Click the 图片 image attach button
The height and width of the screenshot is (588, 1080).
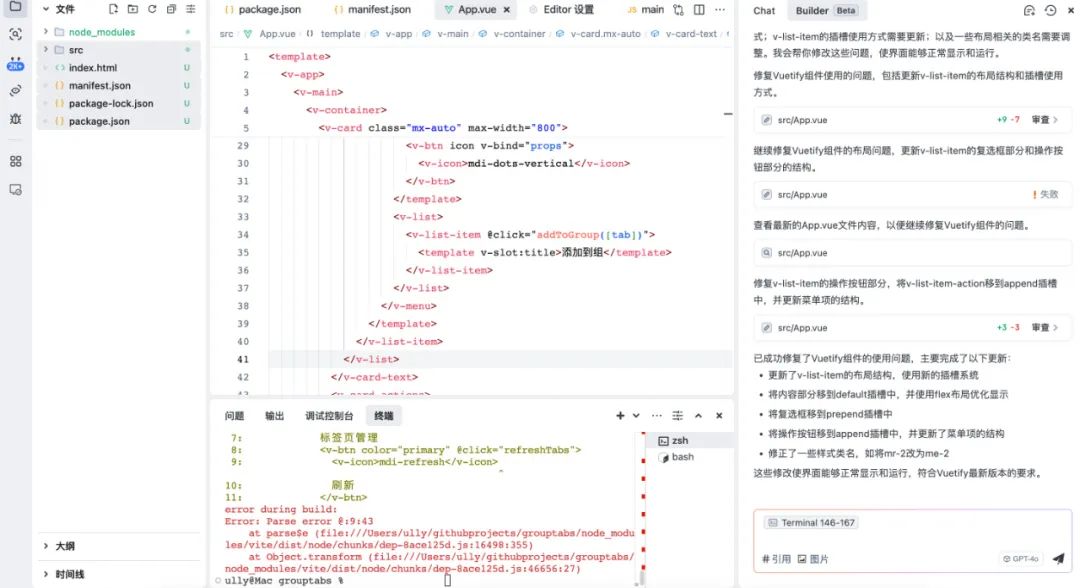tap(813, 559)
